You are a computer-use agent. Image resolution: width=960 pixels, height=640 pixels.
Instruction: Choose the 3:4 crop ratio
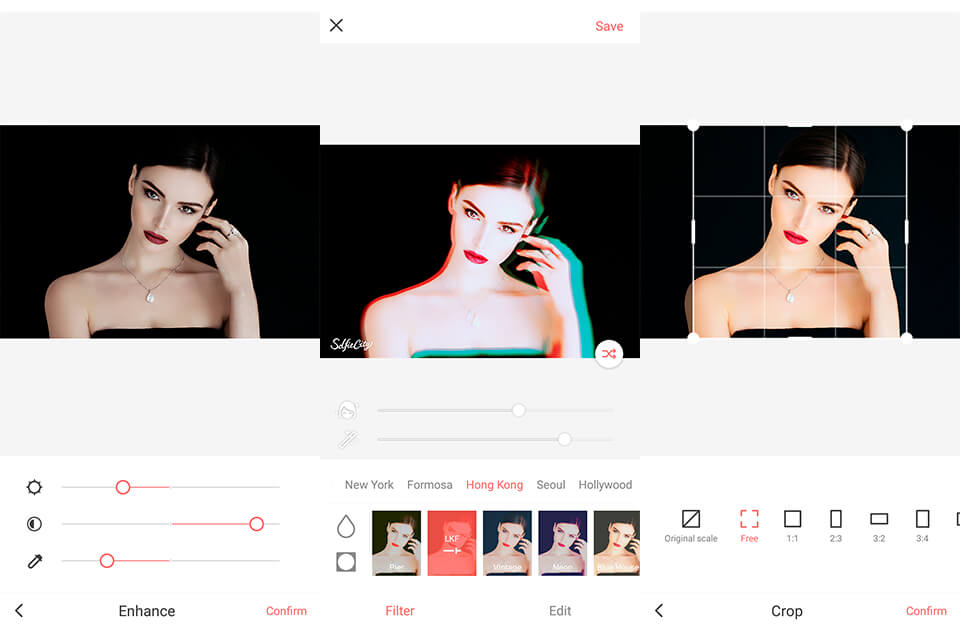coord(922,526)
